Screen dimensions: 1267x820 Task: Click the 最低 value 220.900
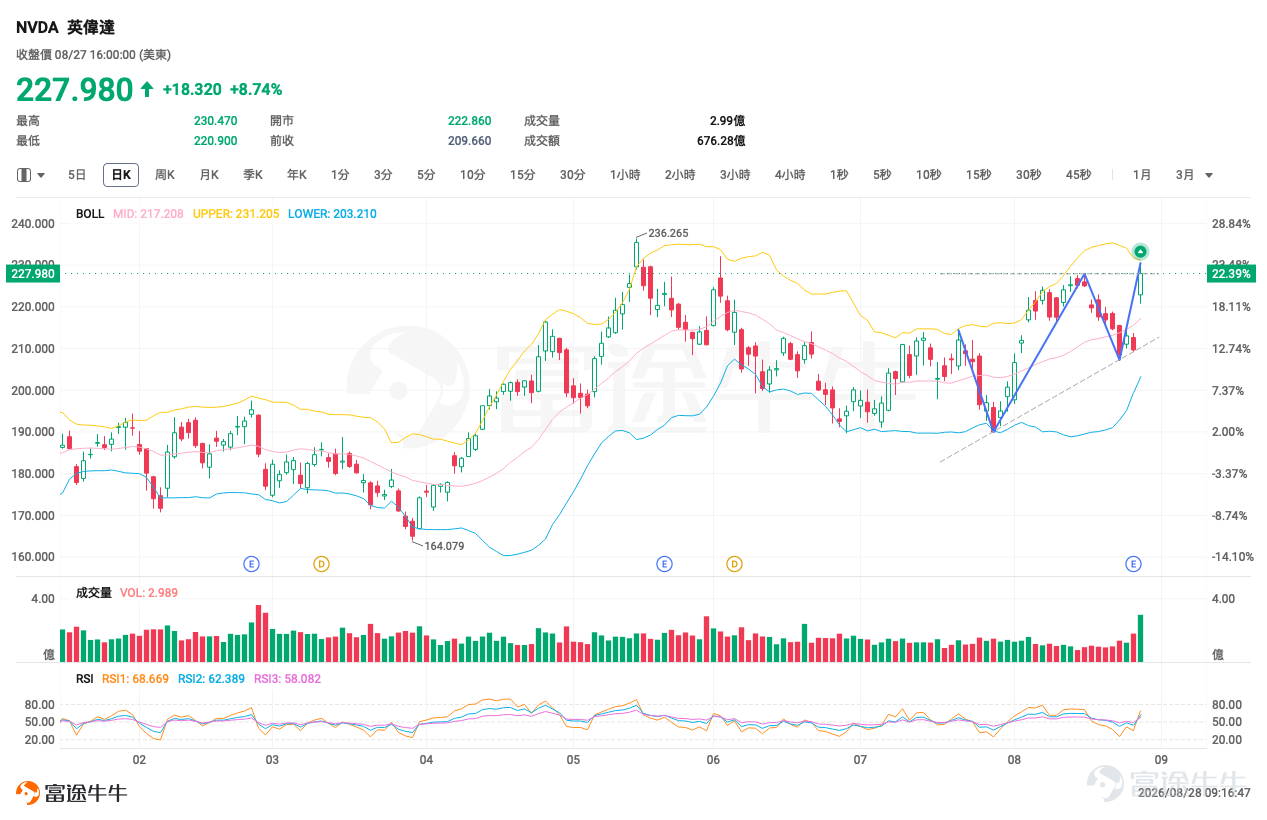click(x=216, y=141)
